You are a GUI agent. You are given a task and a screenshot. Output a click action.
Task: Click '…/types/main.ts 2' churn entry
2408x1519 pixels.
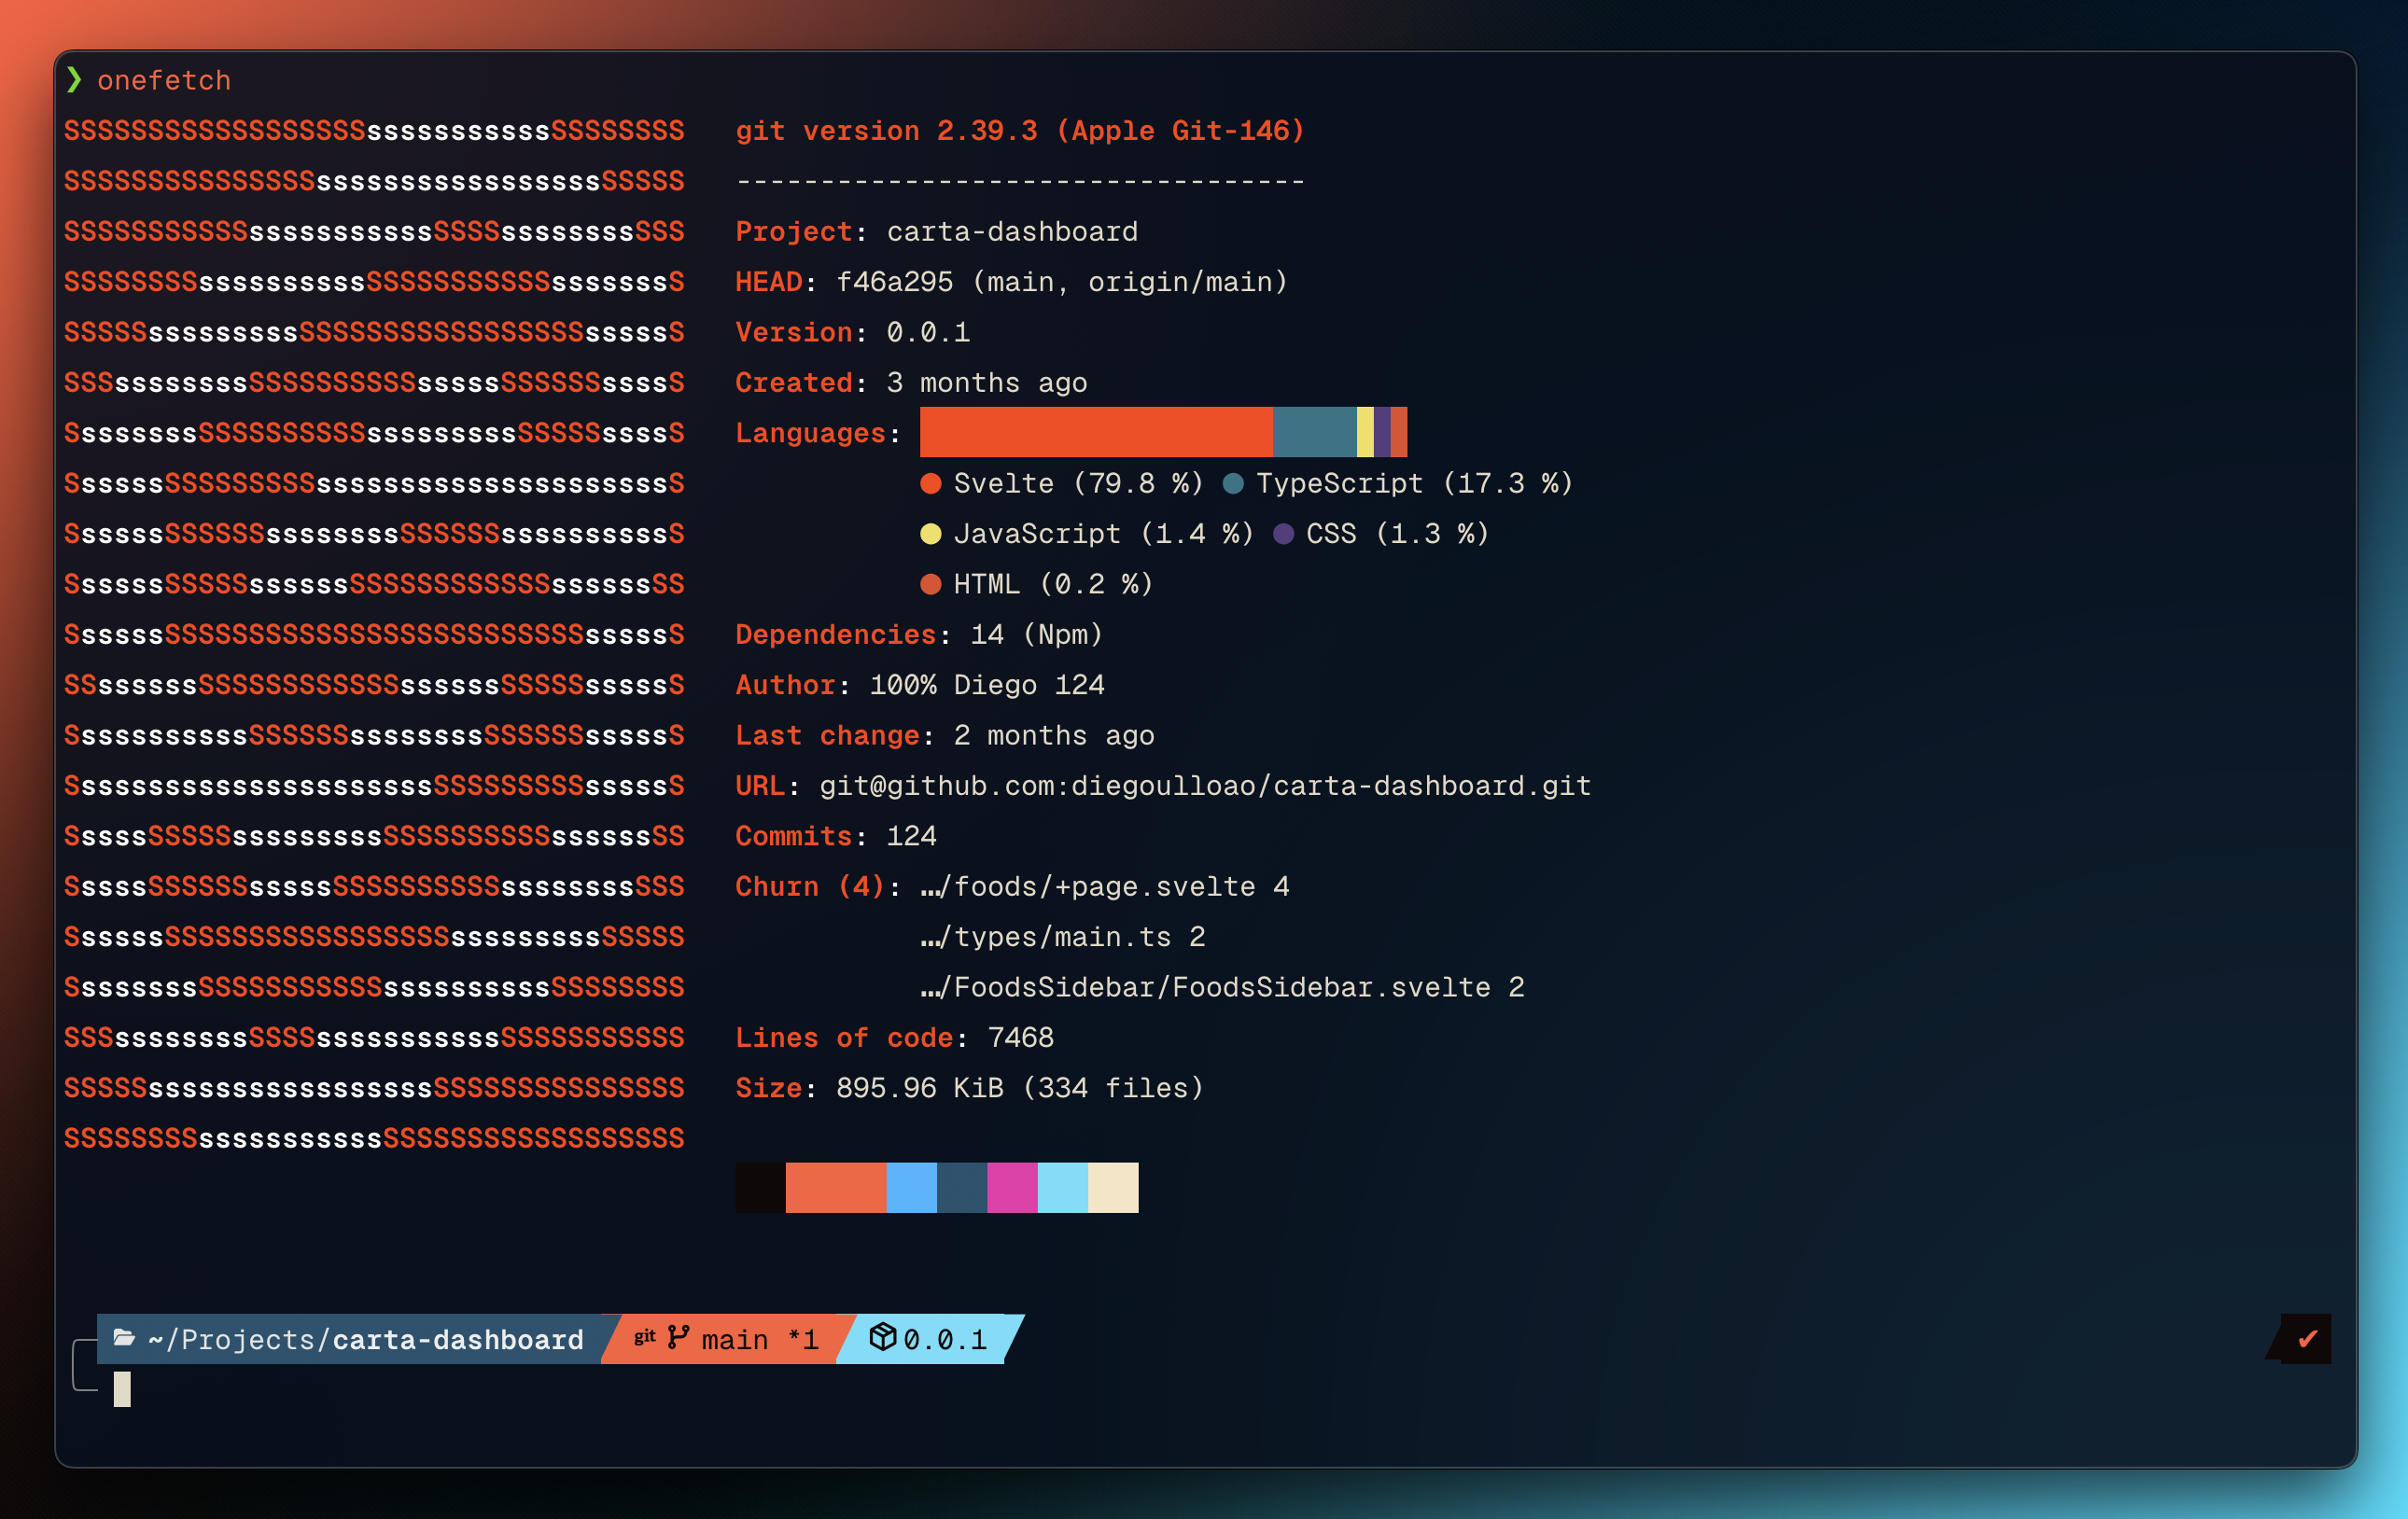1063,937
